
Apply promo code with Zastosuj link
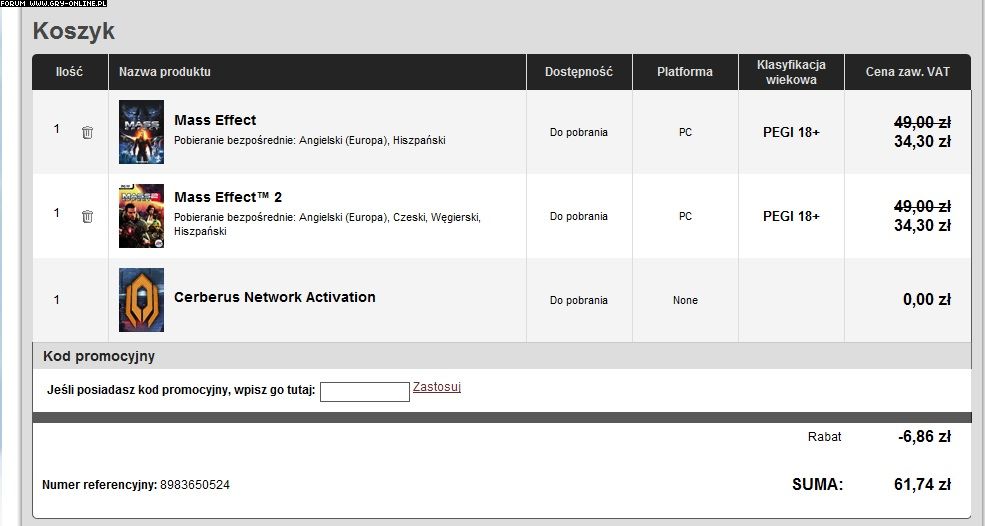(437, 387)
